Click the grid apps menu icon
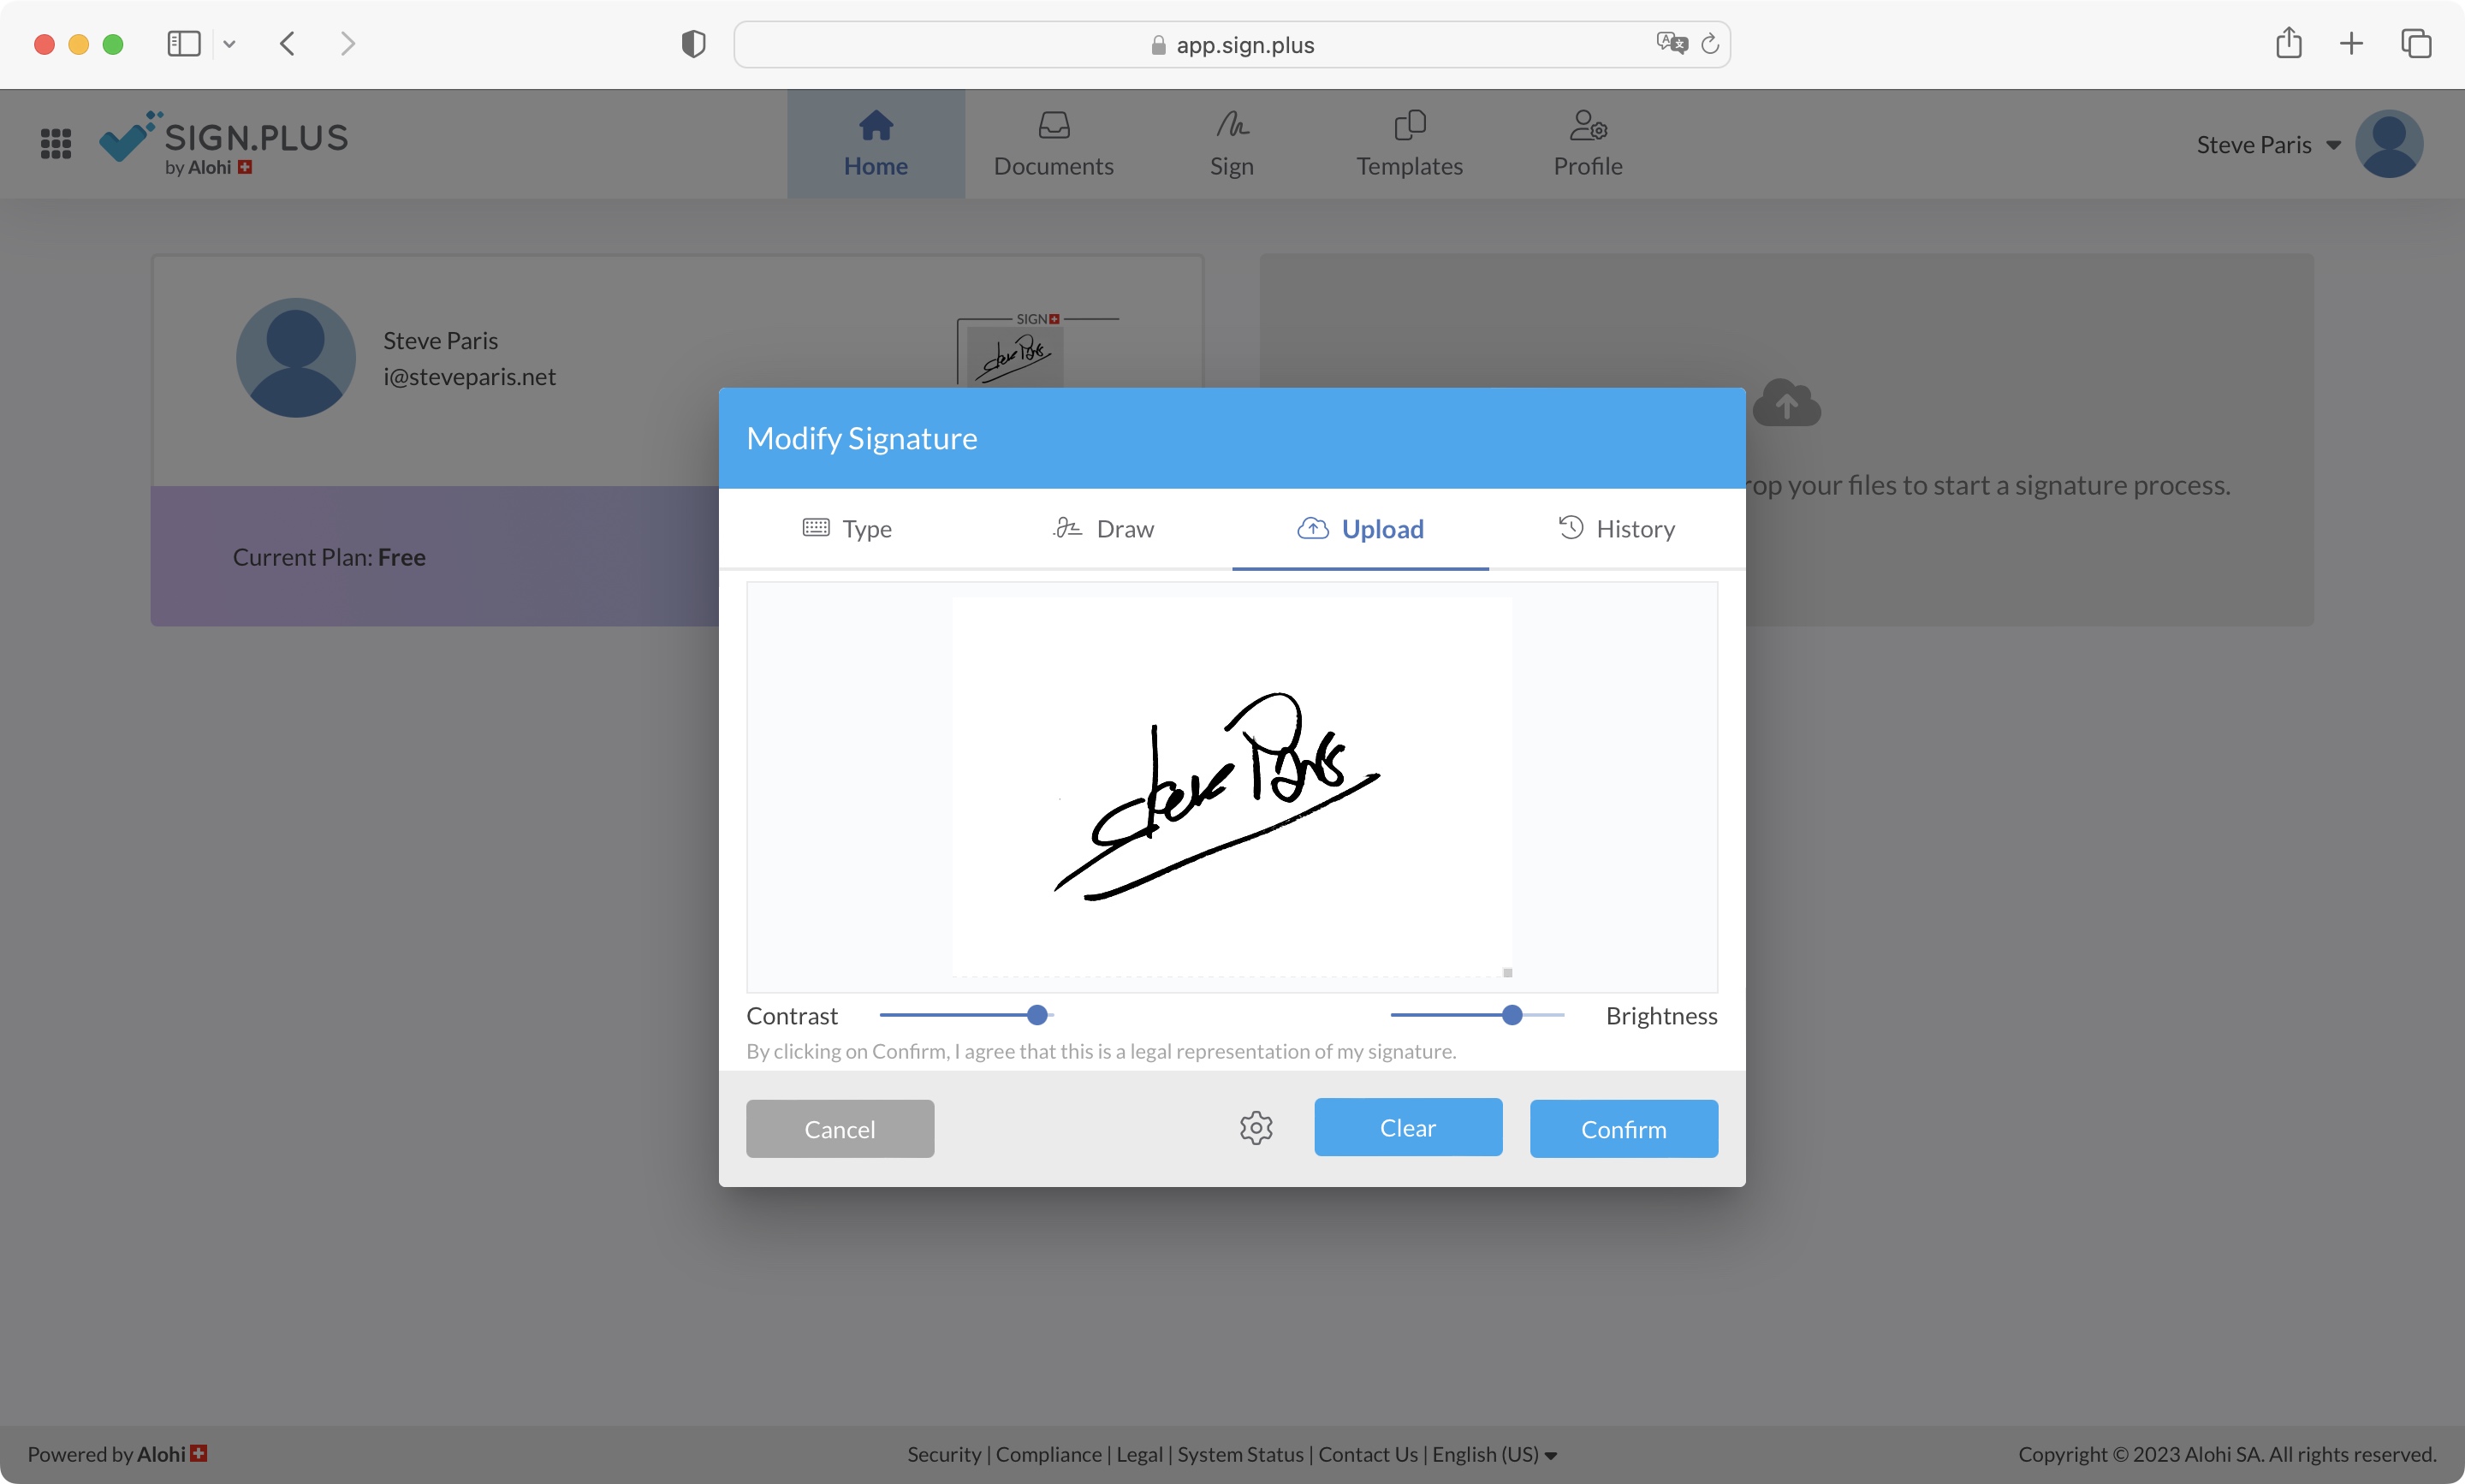 pos(55,141)
